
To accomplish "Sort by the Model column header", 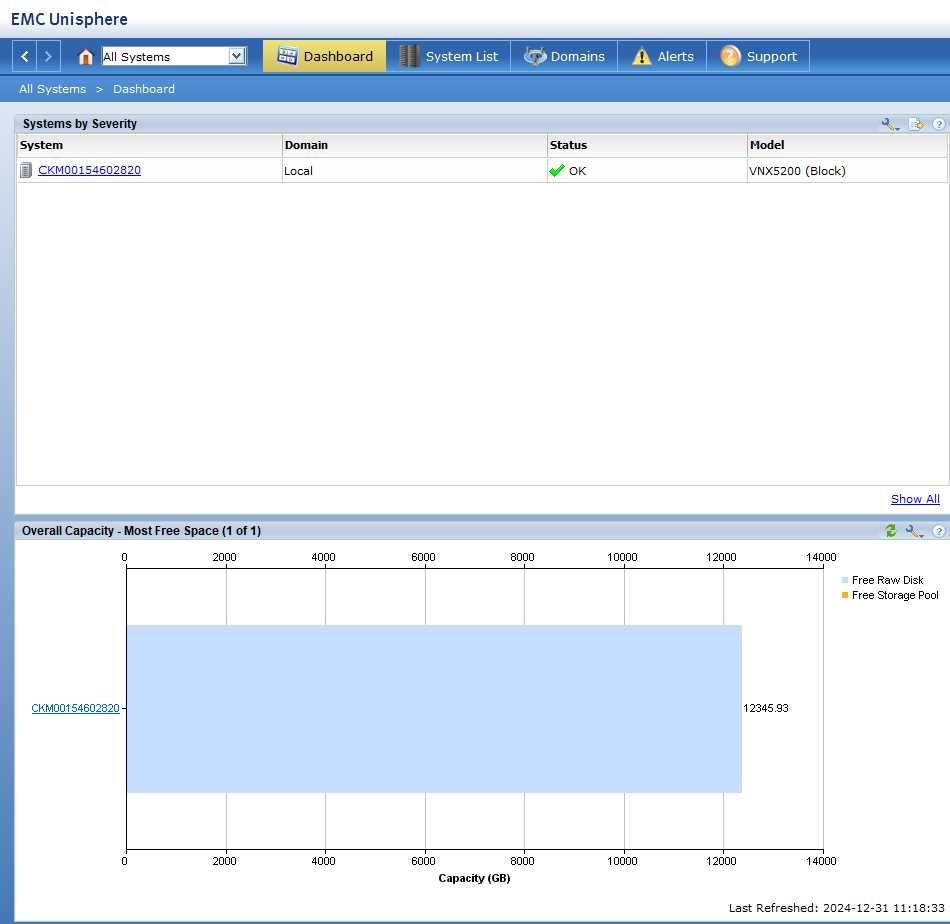I will click(x=847, y=145).
